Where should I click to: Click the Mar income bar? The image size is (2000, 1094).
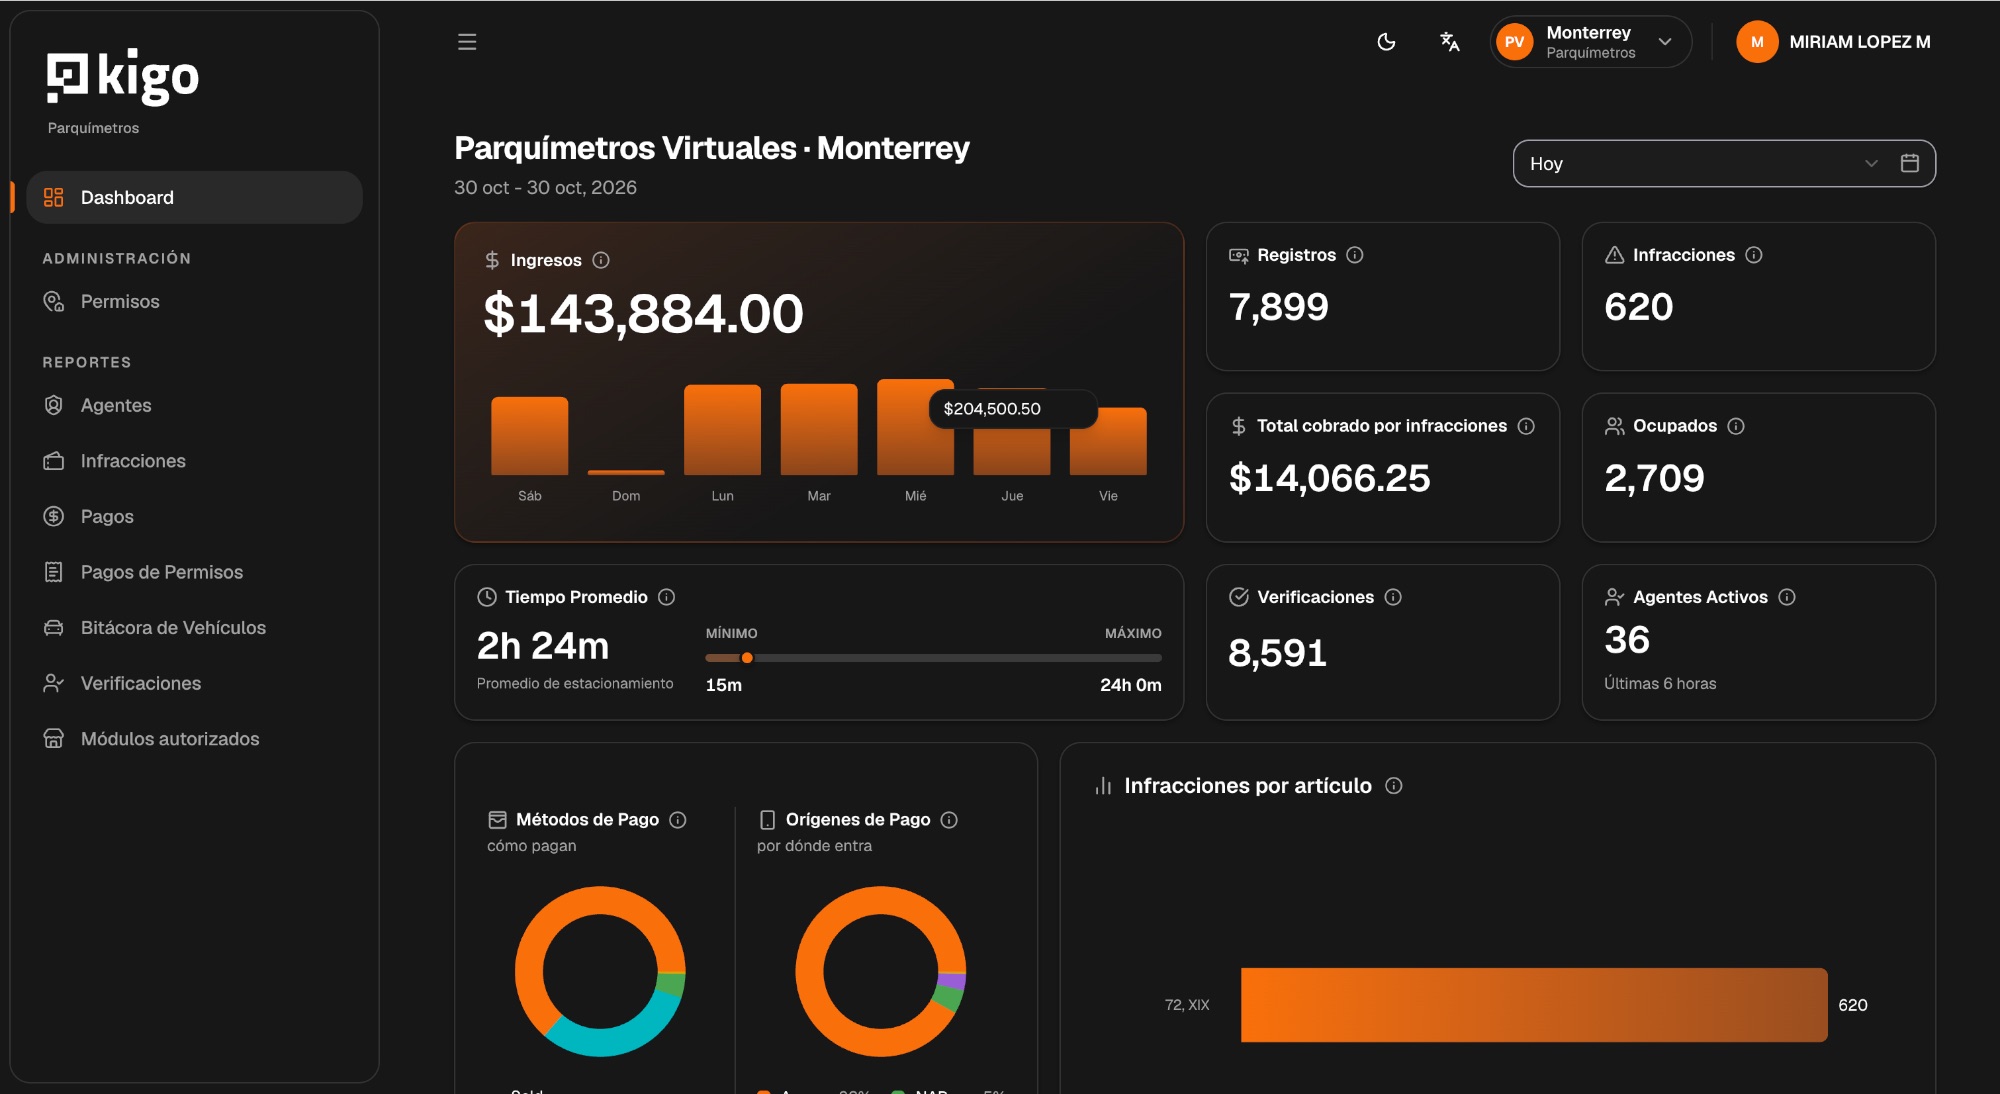pos(819,429)
